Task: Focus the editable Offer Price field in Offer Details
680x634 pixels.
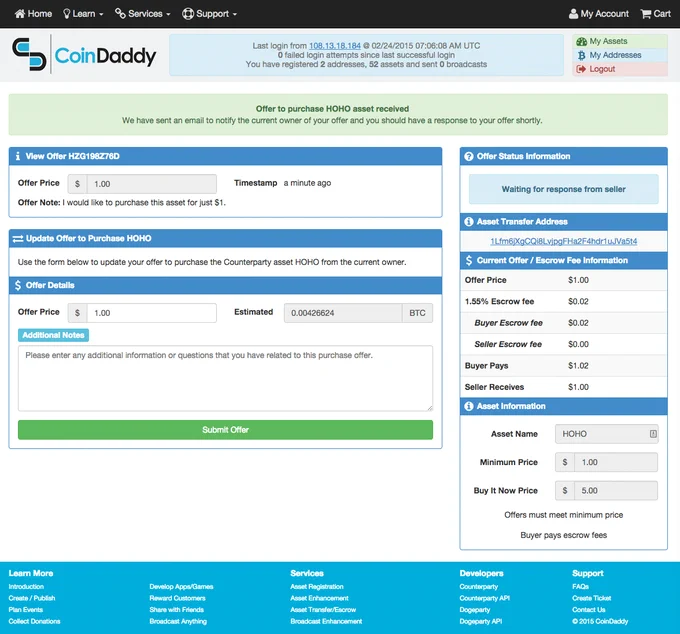Action: click(x=151, y=313)
